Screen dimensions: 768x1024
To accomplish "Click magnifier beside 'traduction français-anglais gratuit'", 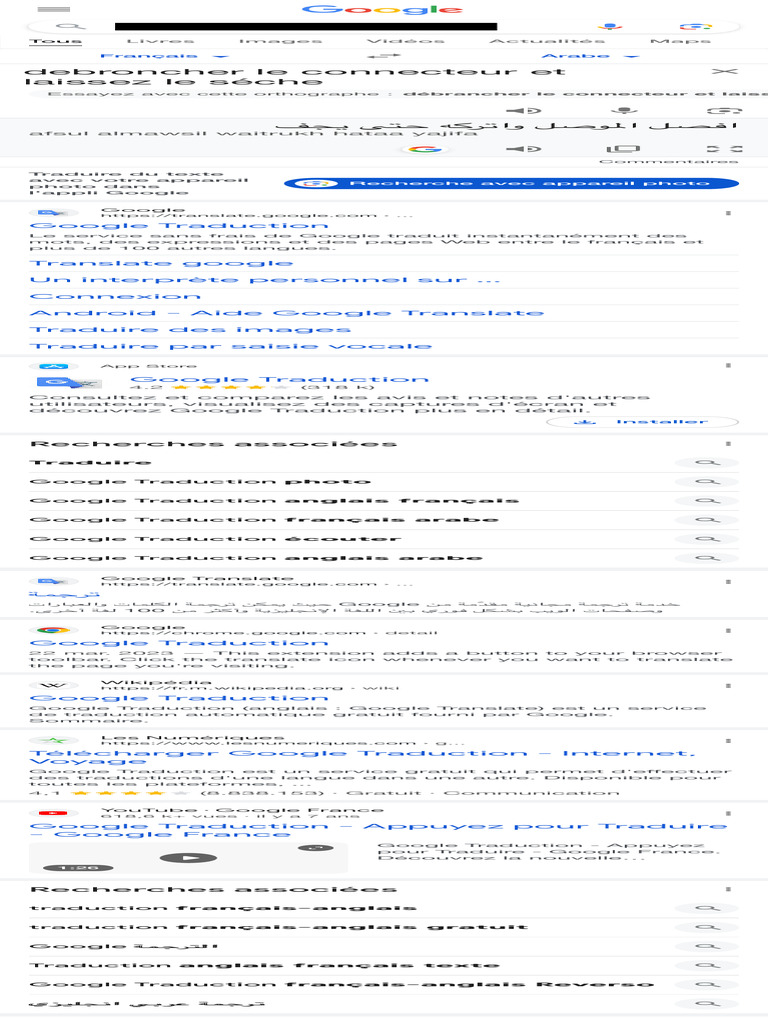I will (707, 927).
